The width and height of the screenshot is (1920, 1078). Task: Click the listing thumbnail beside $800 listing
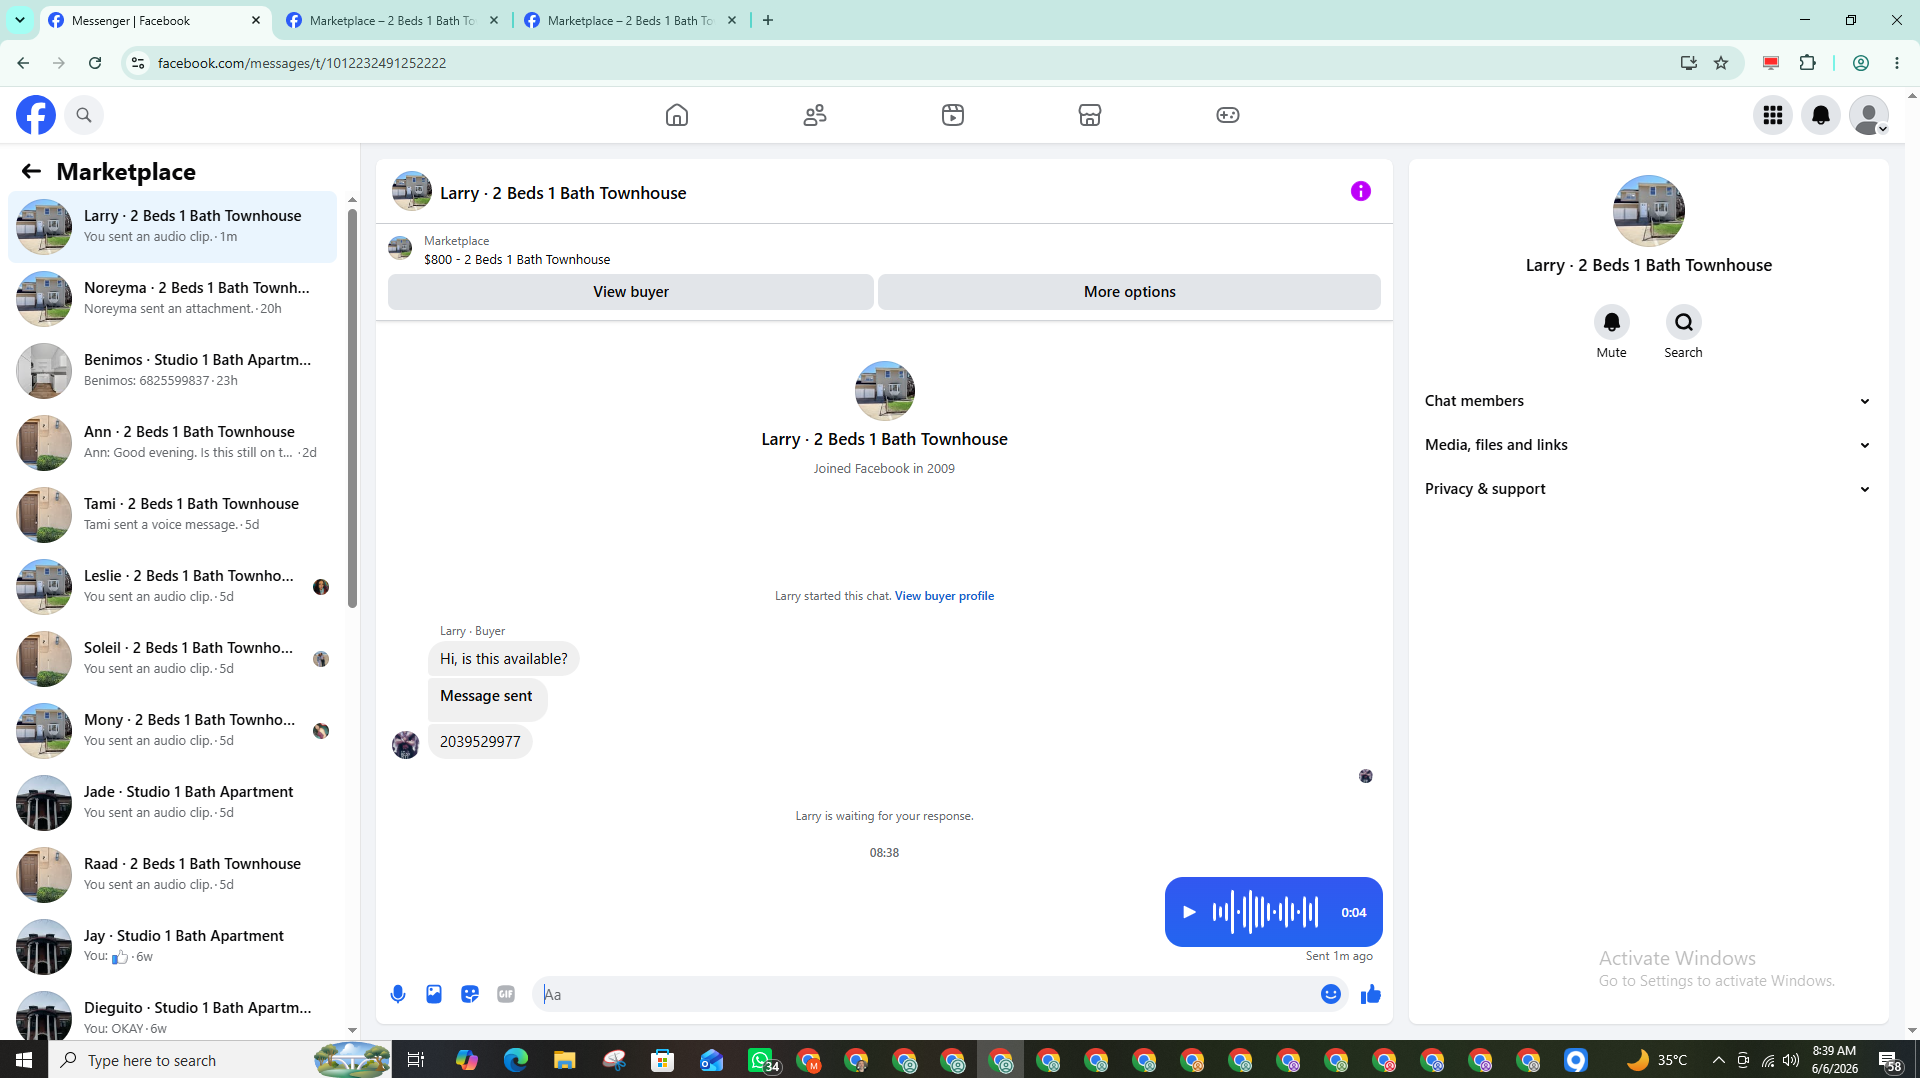[x=400, y=248]
